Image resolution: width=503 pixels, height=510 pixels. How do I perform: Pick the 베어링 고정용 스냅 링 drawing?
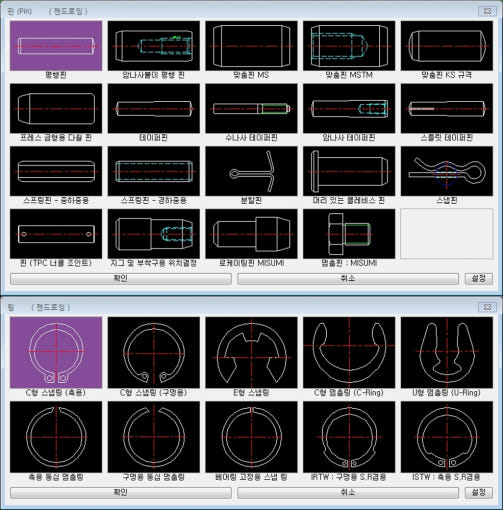(251, 437)
